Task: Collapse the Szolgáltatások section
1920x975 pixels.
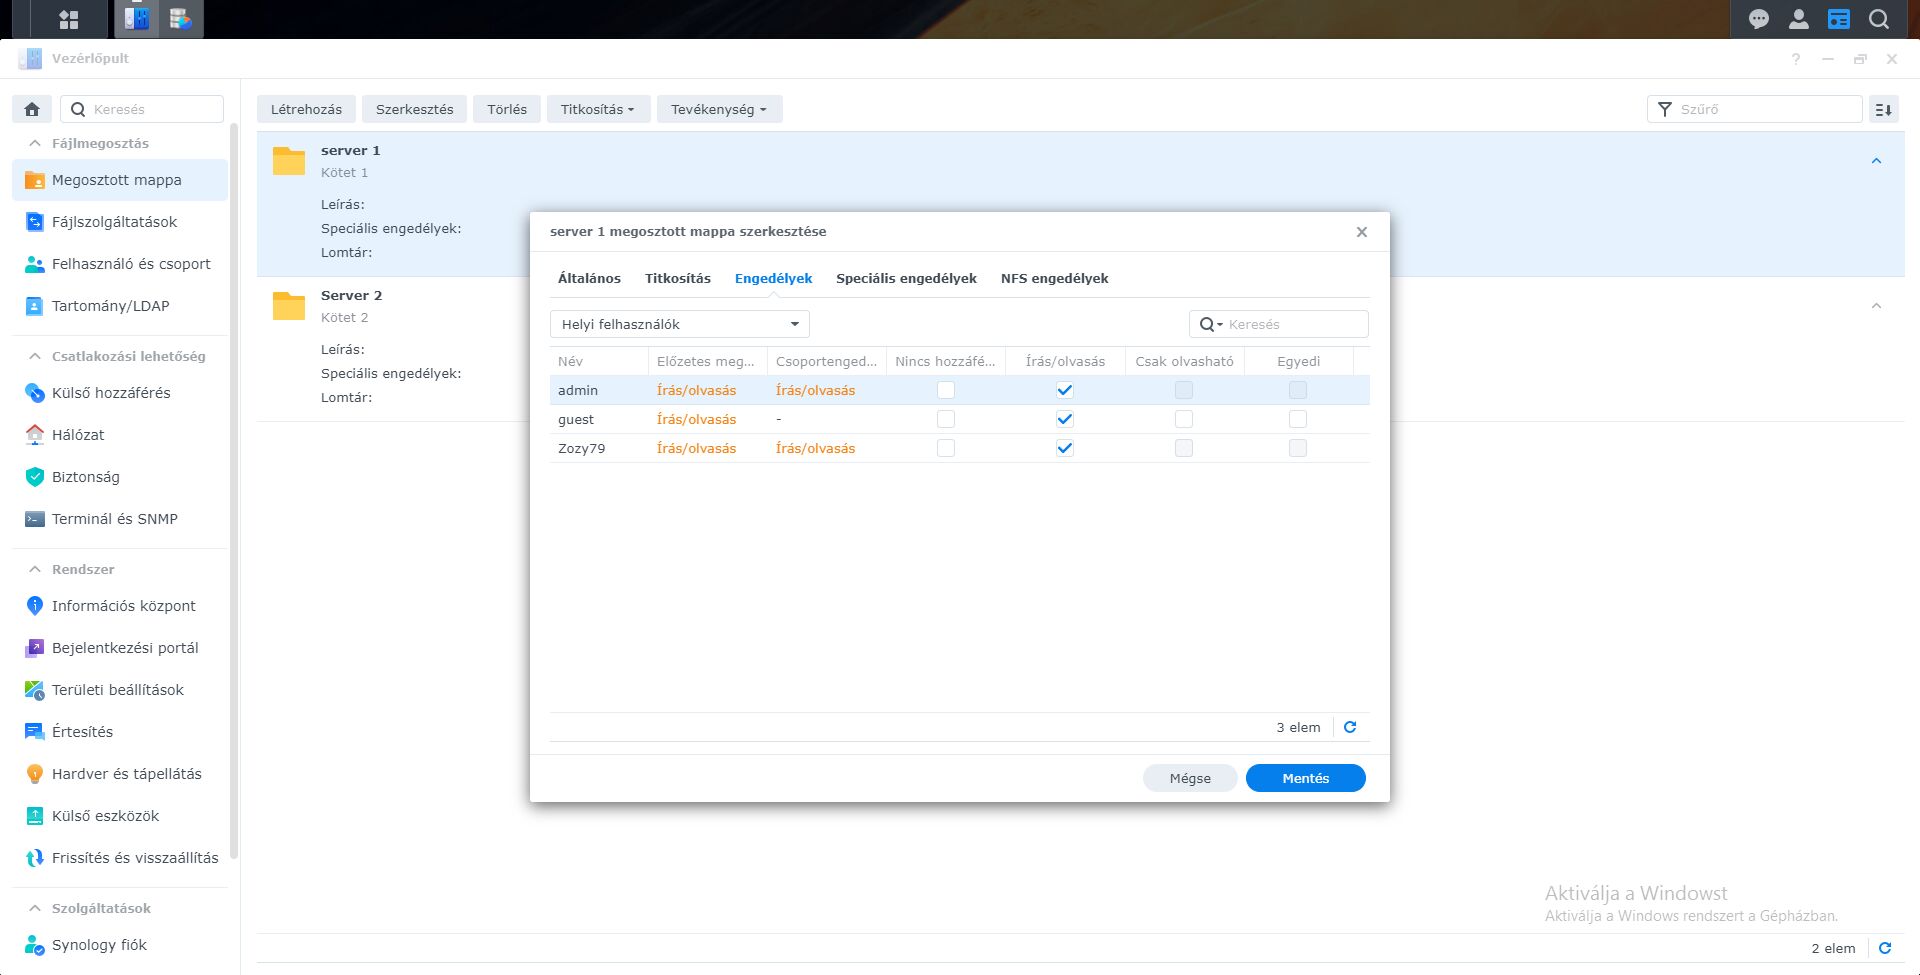Action: (35, 908)
